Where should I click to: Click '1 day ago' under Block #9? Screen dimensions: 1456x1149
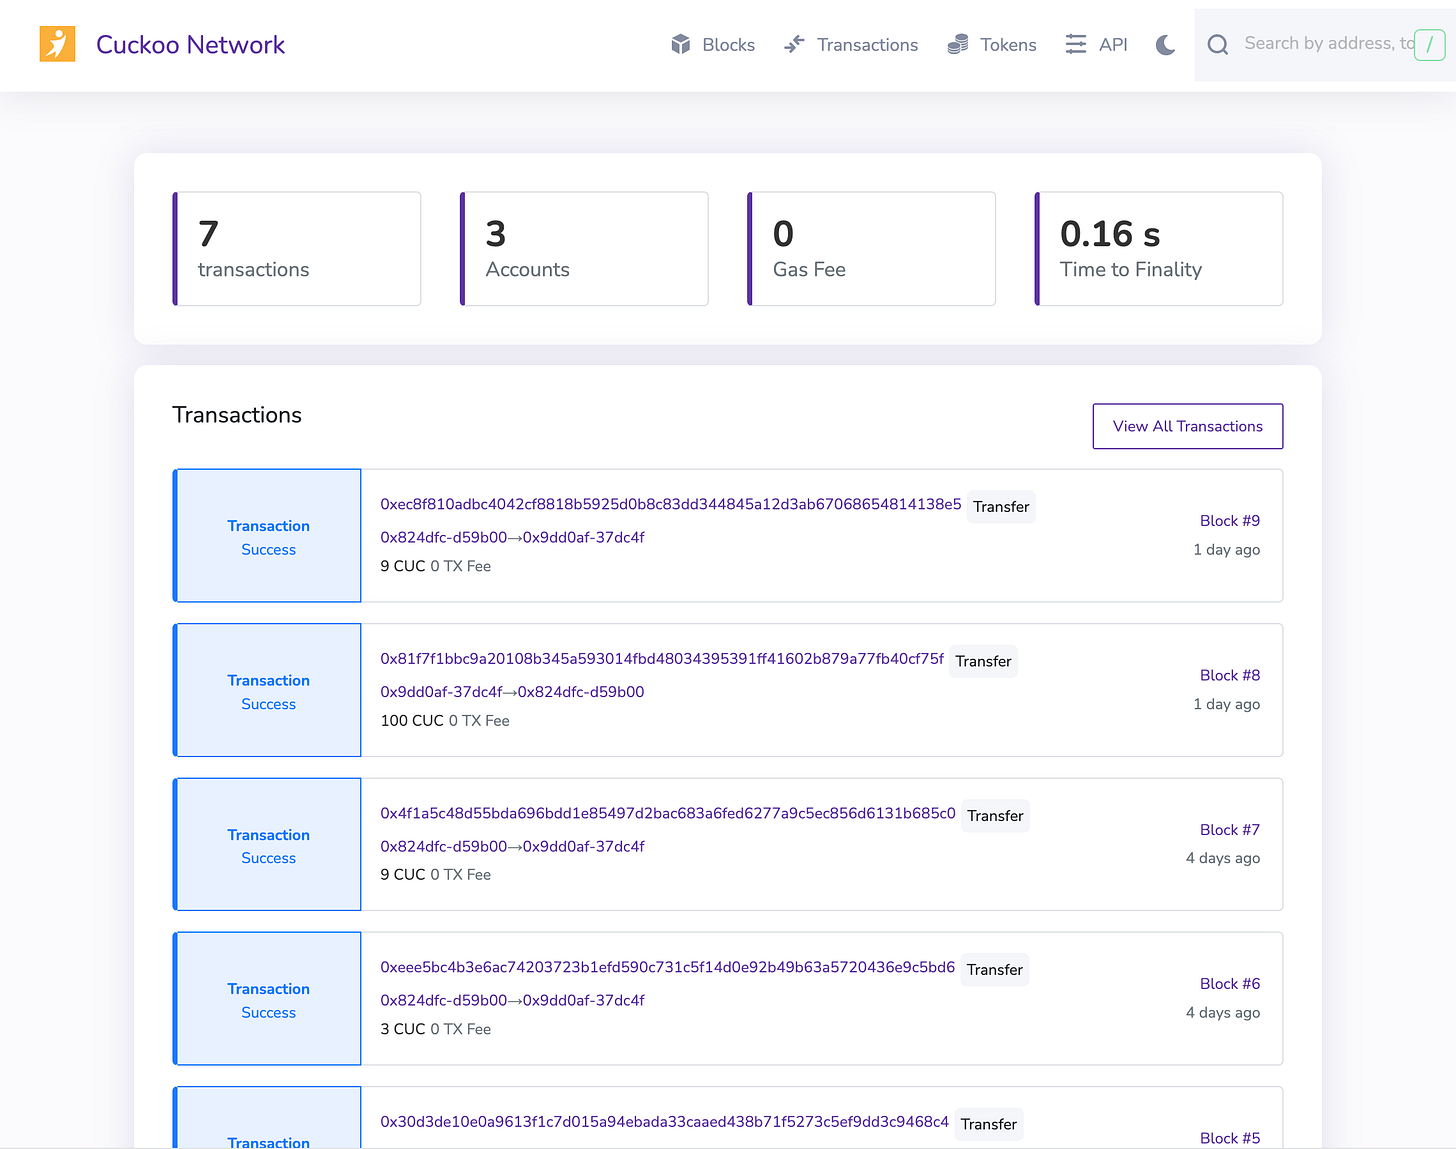1227,550
